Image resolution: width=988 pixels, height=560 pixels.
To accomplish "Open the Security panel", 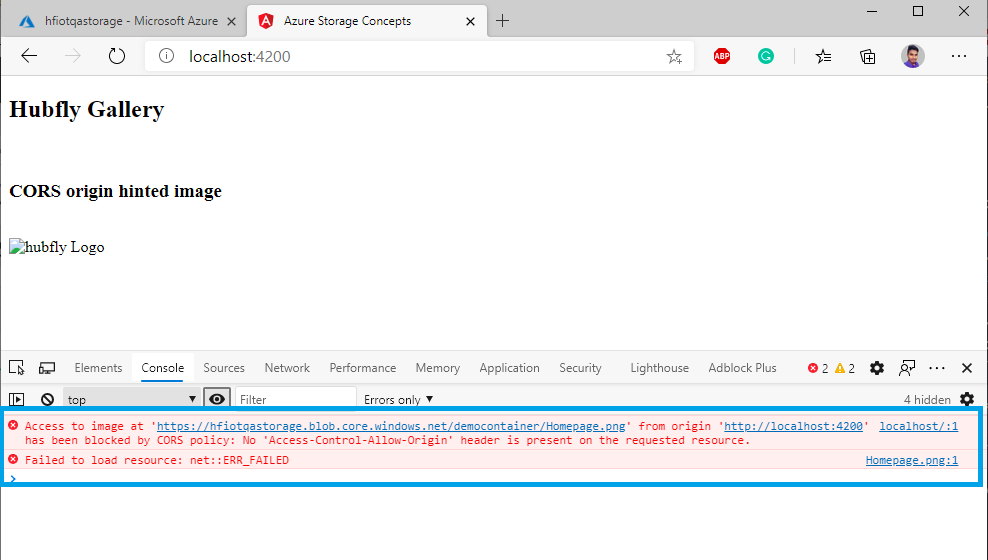I will click(x=580, y=368).
